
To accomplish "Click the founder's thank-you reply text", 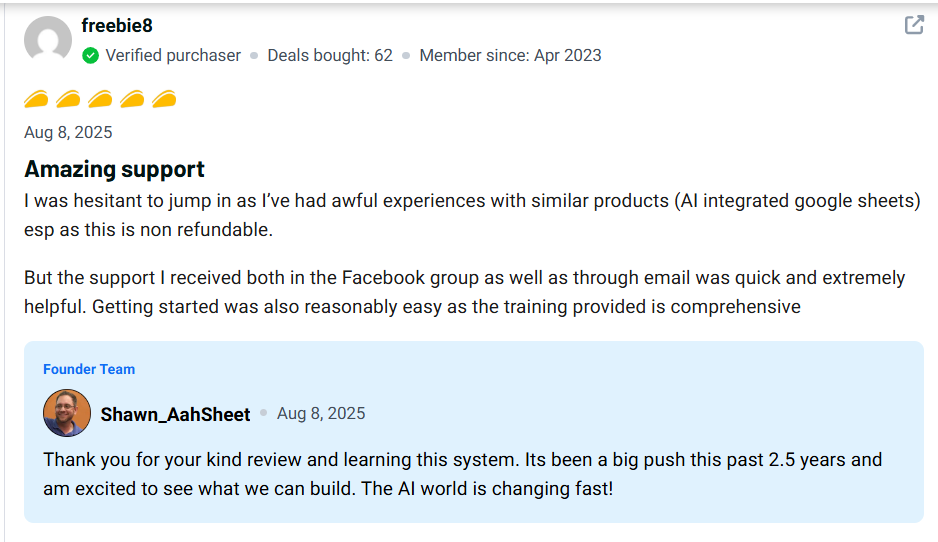I will pos(462,474).
